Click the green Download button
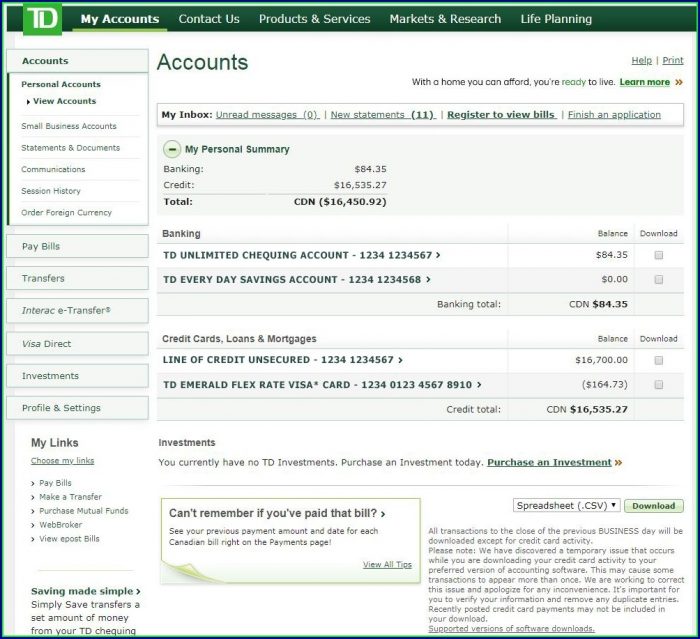This screenshot has height=639, width=700. click(x=654, y=506)
